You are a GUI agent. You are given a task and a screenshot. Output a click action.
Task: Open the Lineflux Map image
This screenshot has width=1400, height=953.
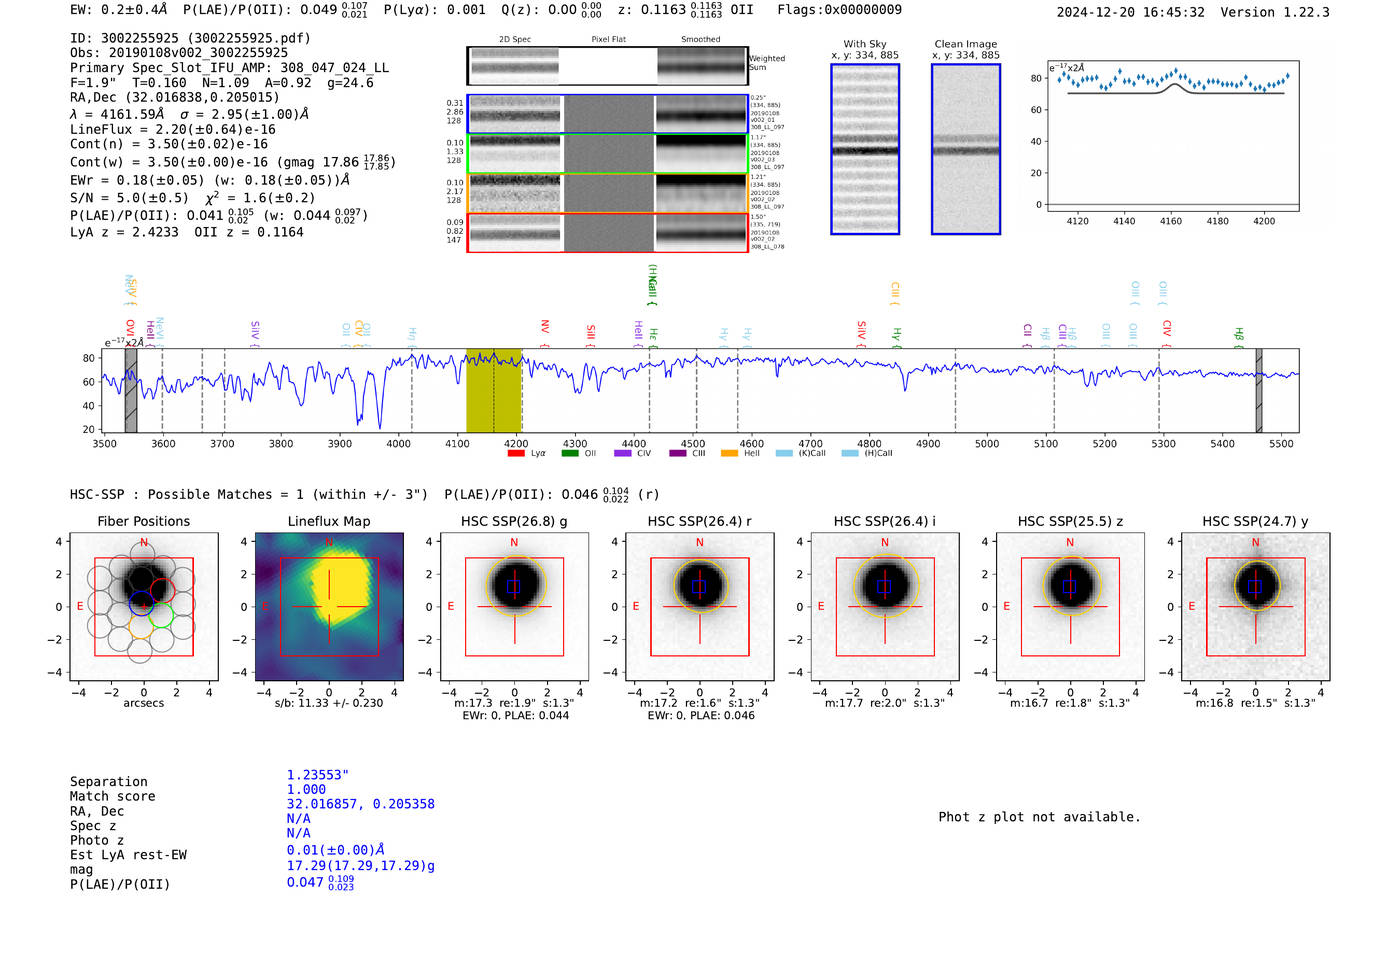[x=329, y=606]
